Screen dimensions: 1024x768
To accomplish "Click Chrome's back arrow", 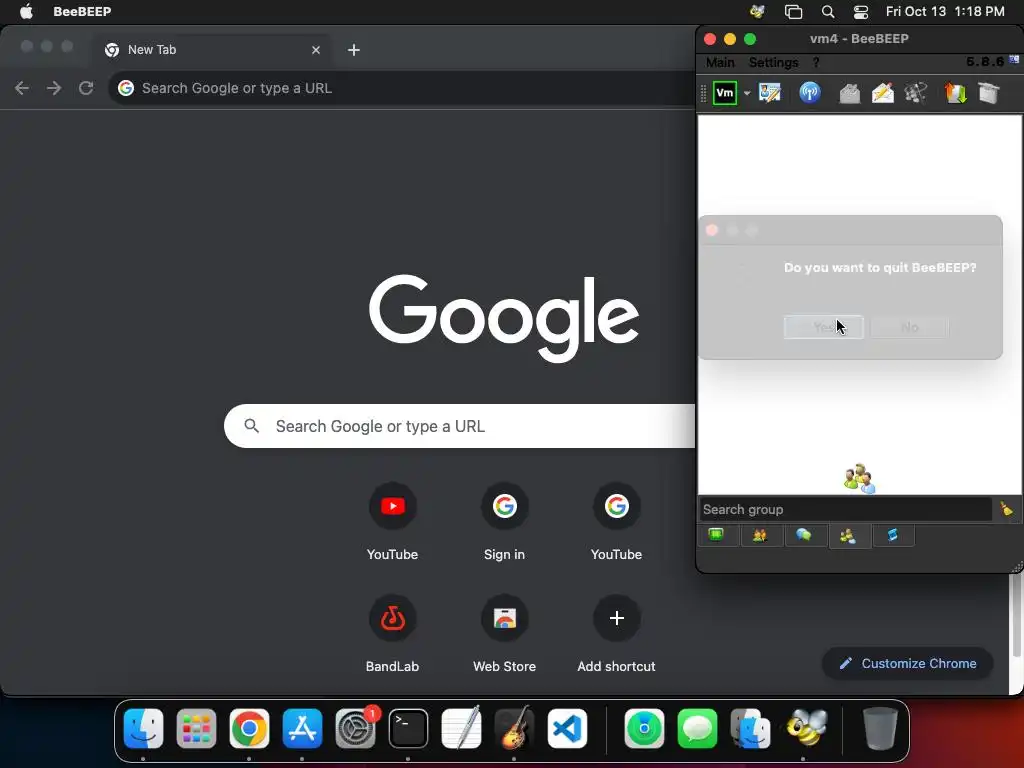I will coord(22,88).
